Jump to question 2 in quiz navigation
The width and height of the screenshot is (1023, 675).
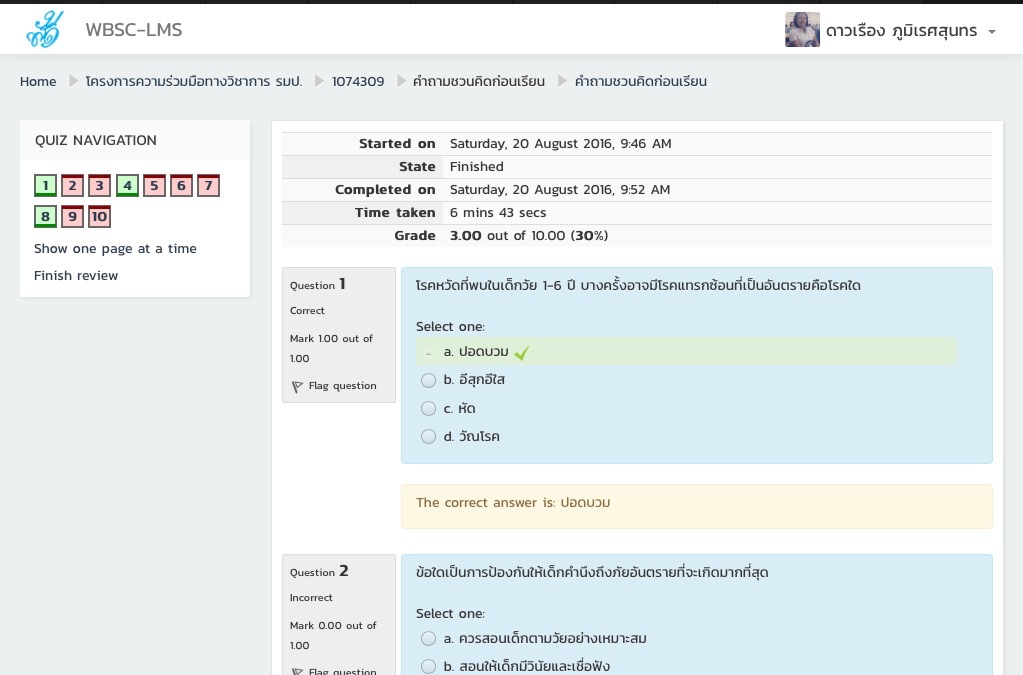pyautogui.click(x=72, y=186)
